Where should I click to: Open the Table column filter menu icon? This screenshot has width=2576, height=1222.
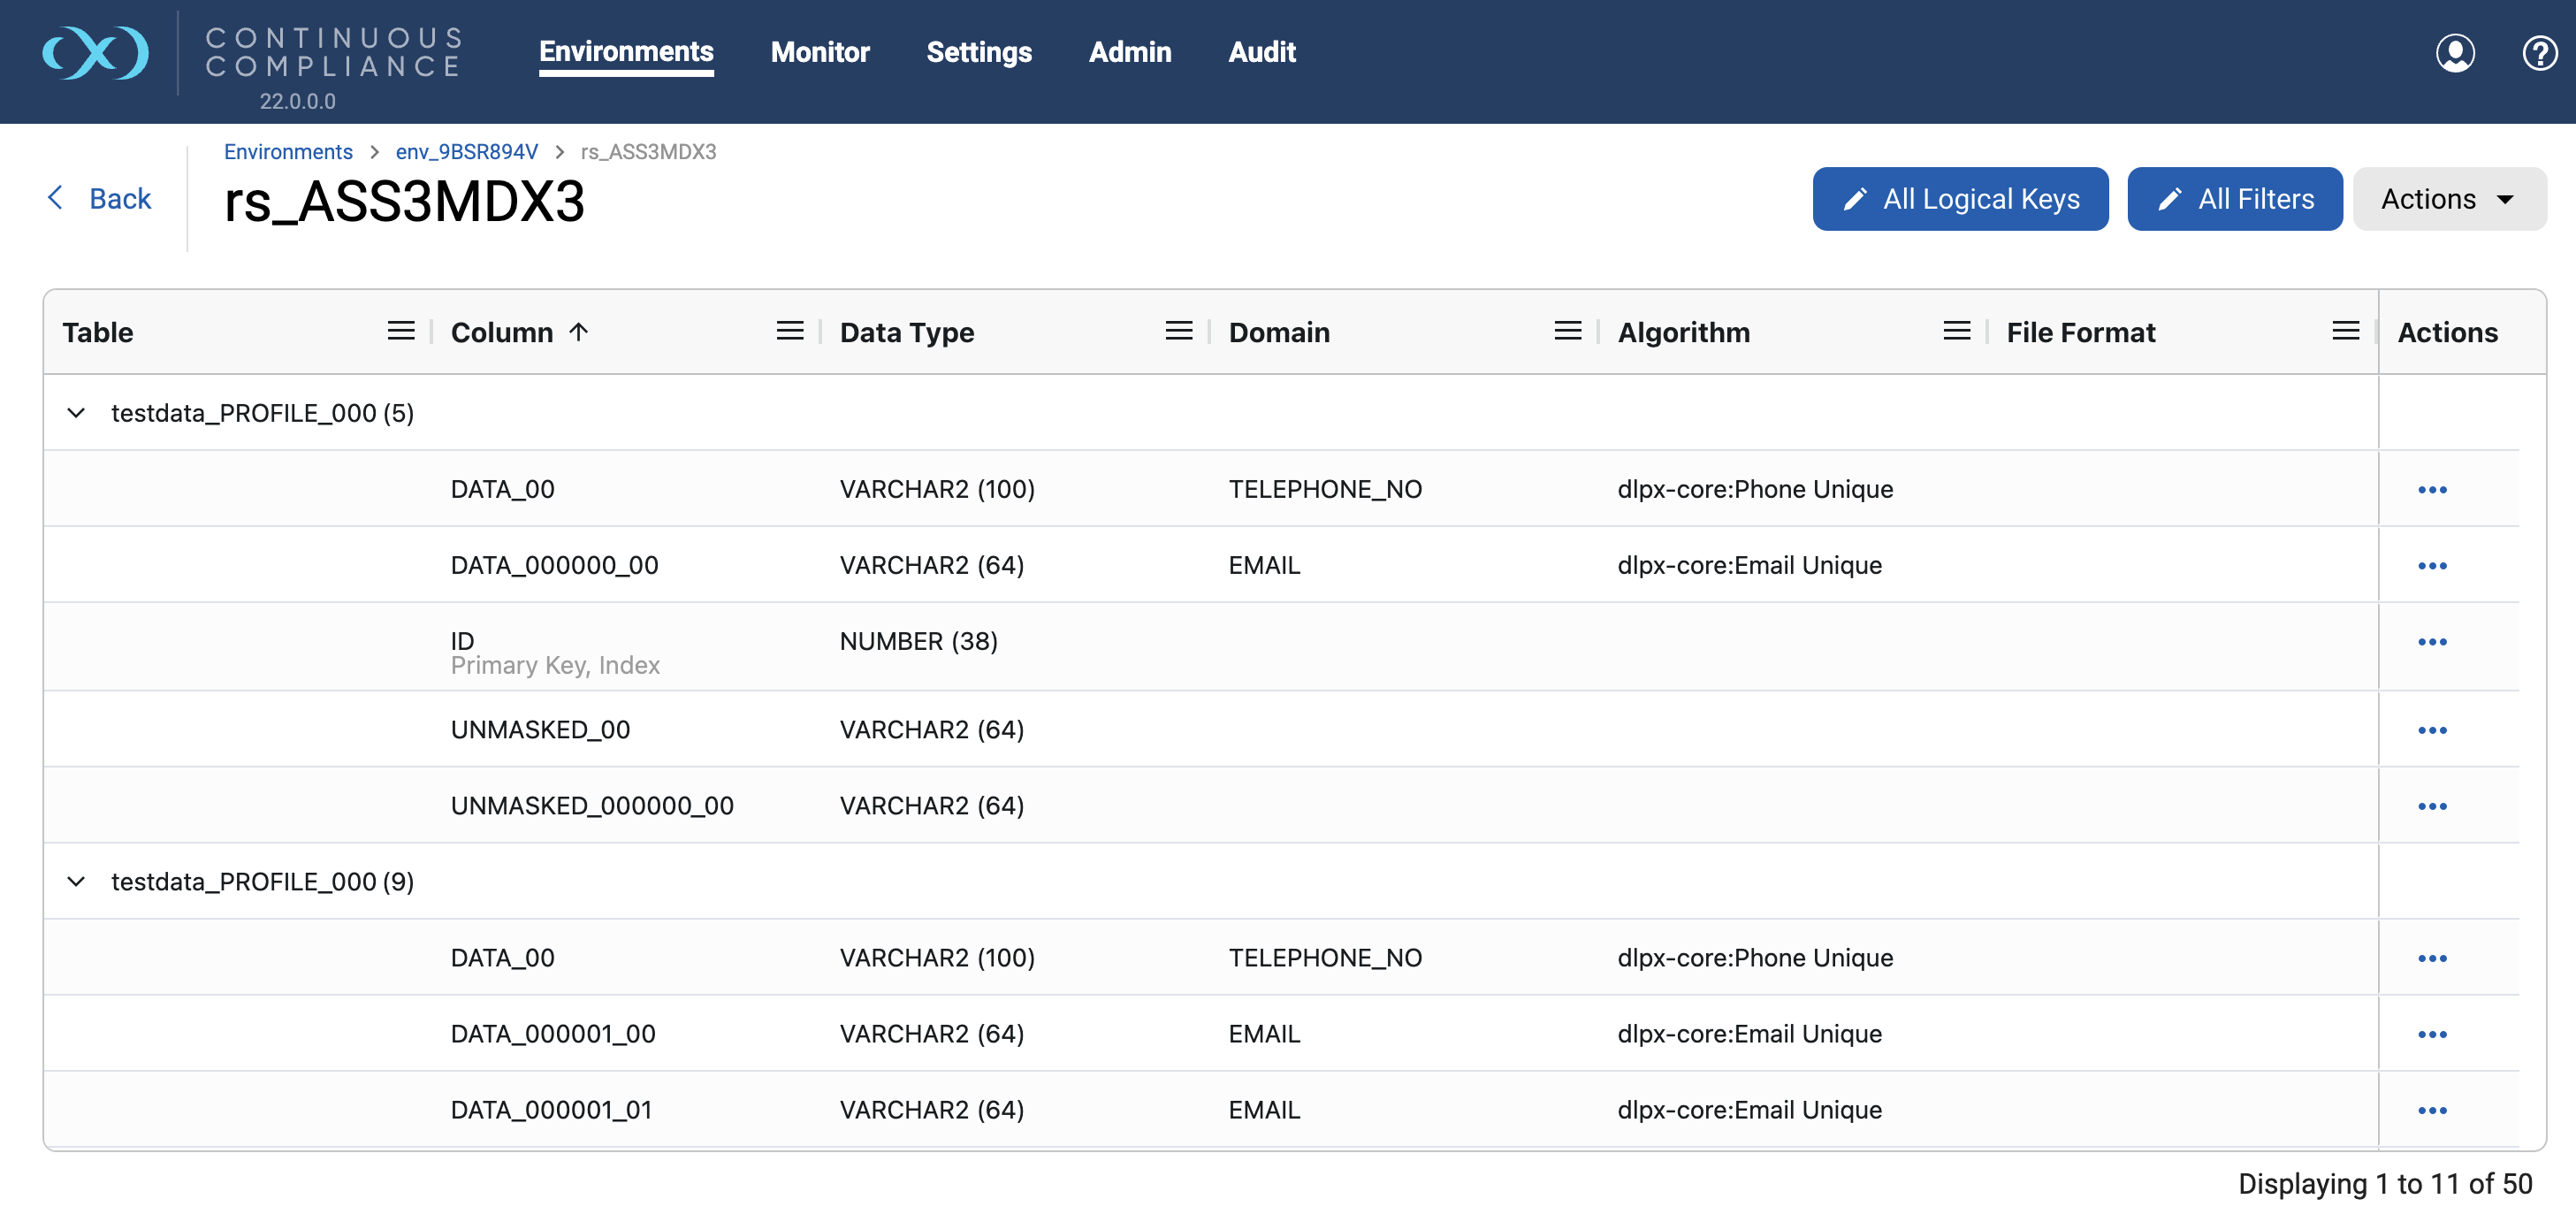(x=401, y=331)
